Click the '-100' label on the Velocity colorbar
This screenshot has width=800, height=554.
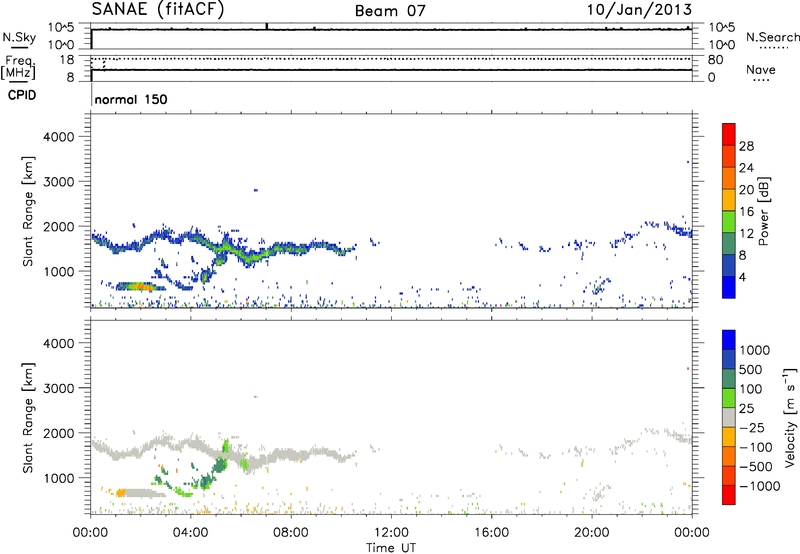[x=756, y=447]
